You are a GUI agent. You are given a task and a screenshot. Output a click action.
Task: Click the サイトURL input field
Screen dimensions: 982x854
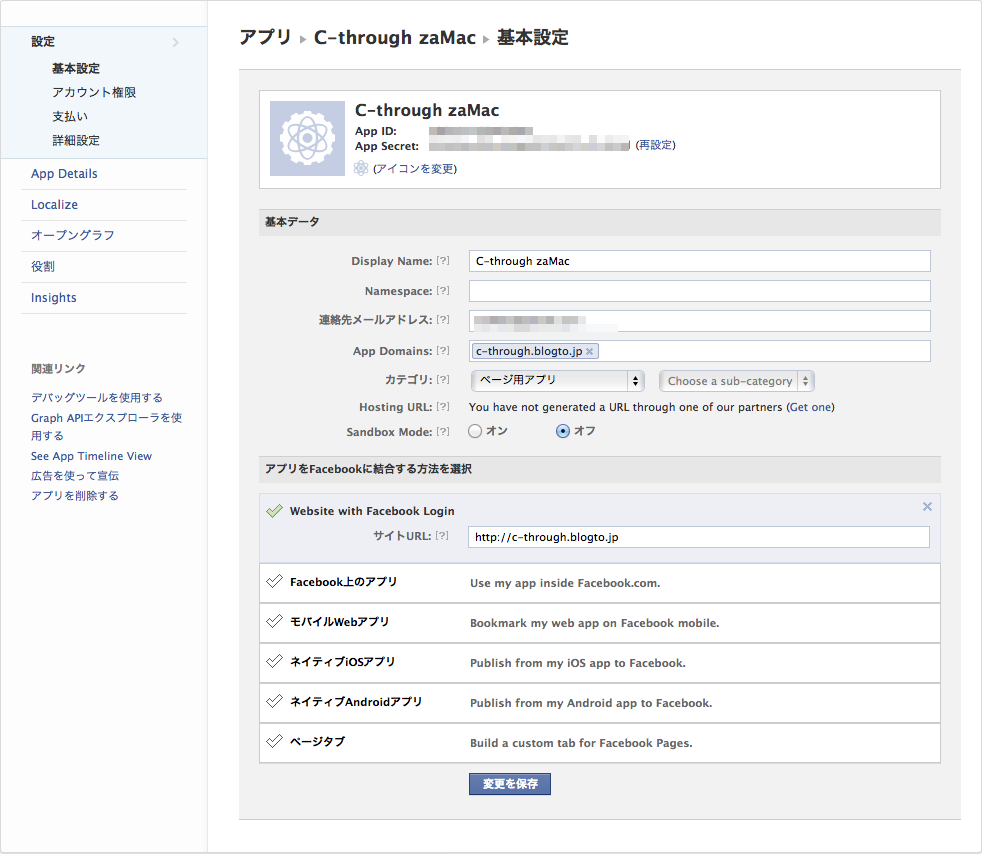coord(698,537)
